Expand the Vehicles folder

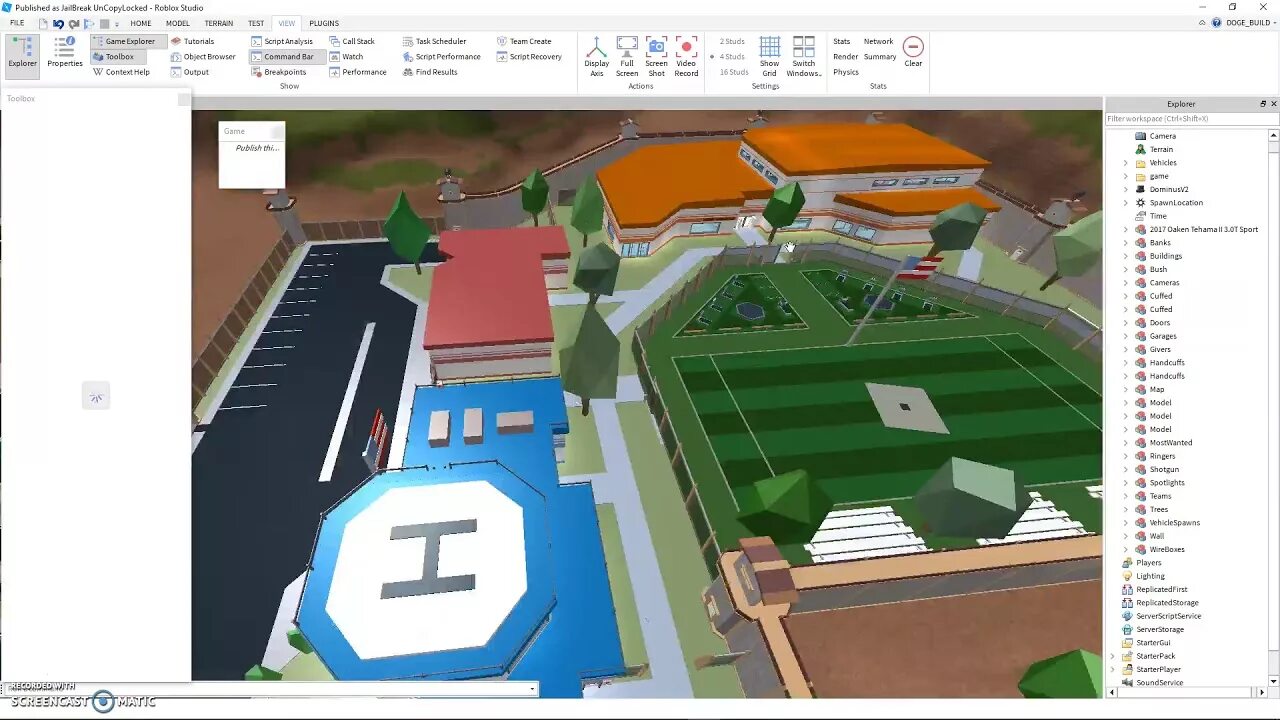click(x=1125, y=163)
